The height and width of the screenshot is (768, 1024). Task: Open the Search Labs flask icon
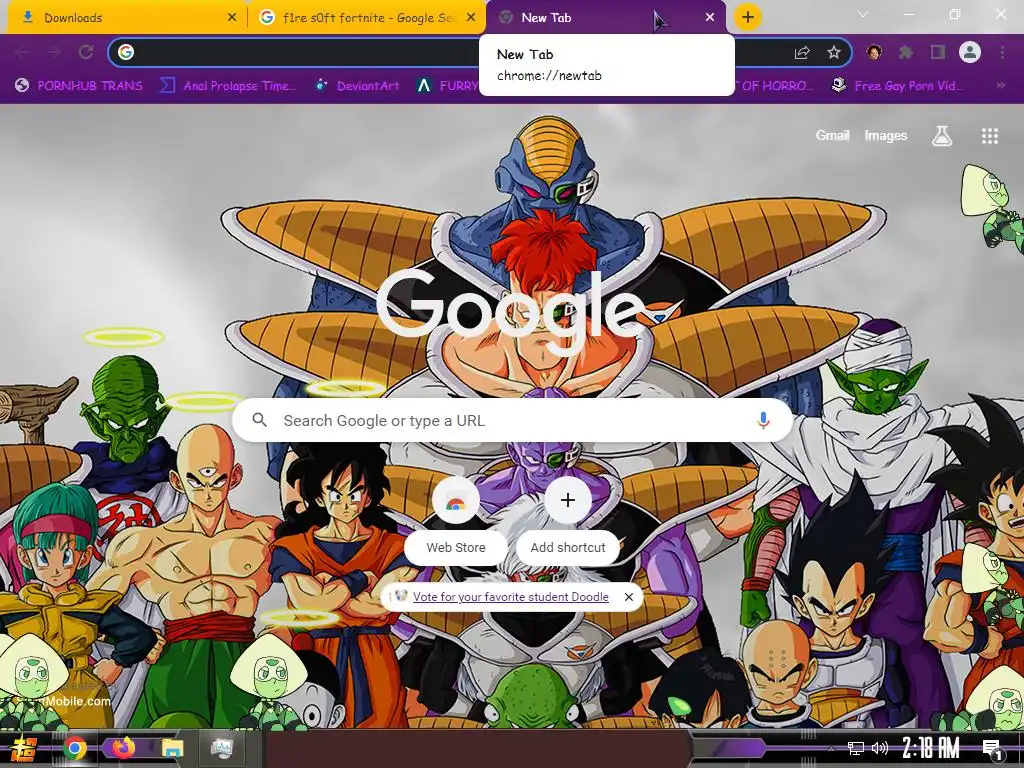pyautogui.click(x=942, y=135)
